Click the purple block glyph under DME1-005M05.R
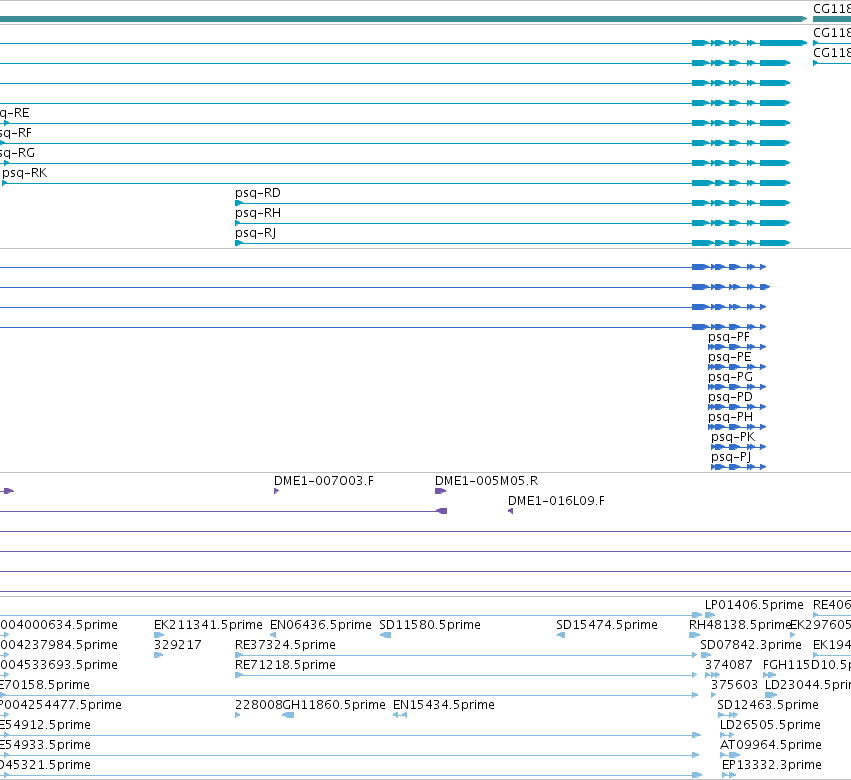The height and width of the screenshot is (780, 851). pyautogui.click(x=440, y=491)
